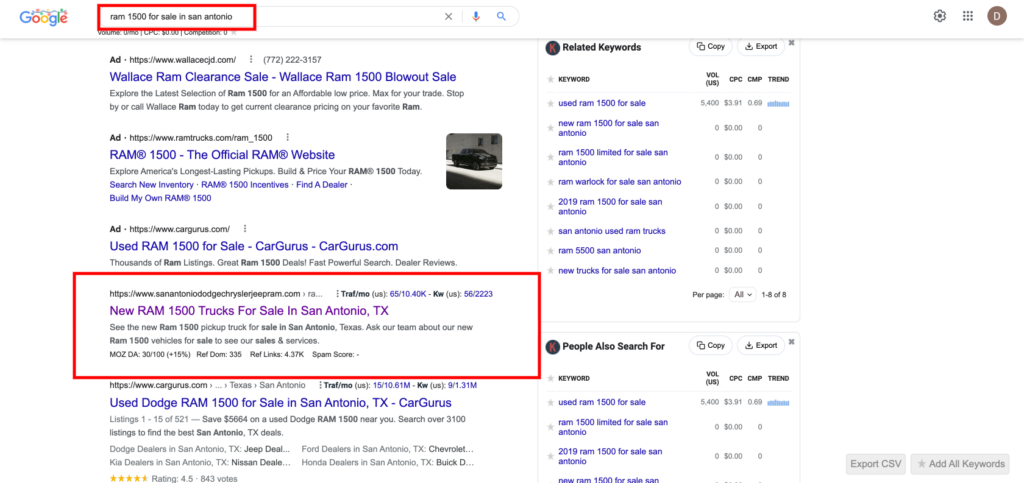View trend chart for 'used ram 1500 for sale' in Related Keywords
This screenshot has width=1024, height=483.
[778, 104]
